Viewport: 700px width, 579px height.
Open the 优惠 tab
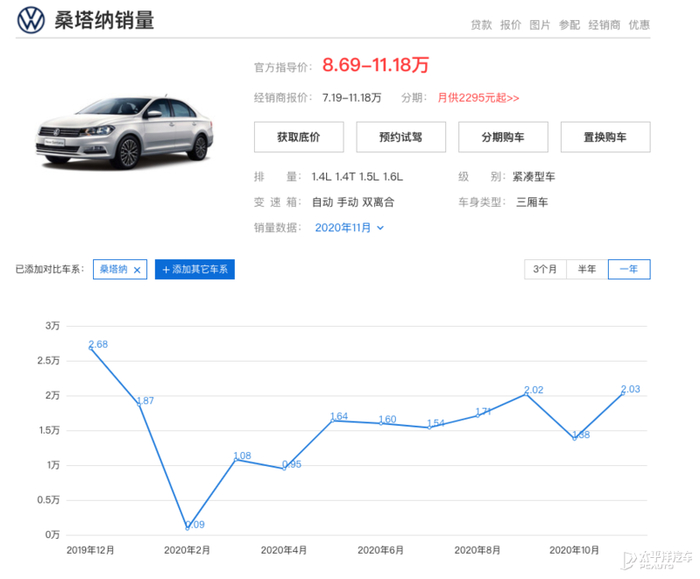(639, 25)
